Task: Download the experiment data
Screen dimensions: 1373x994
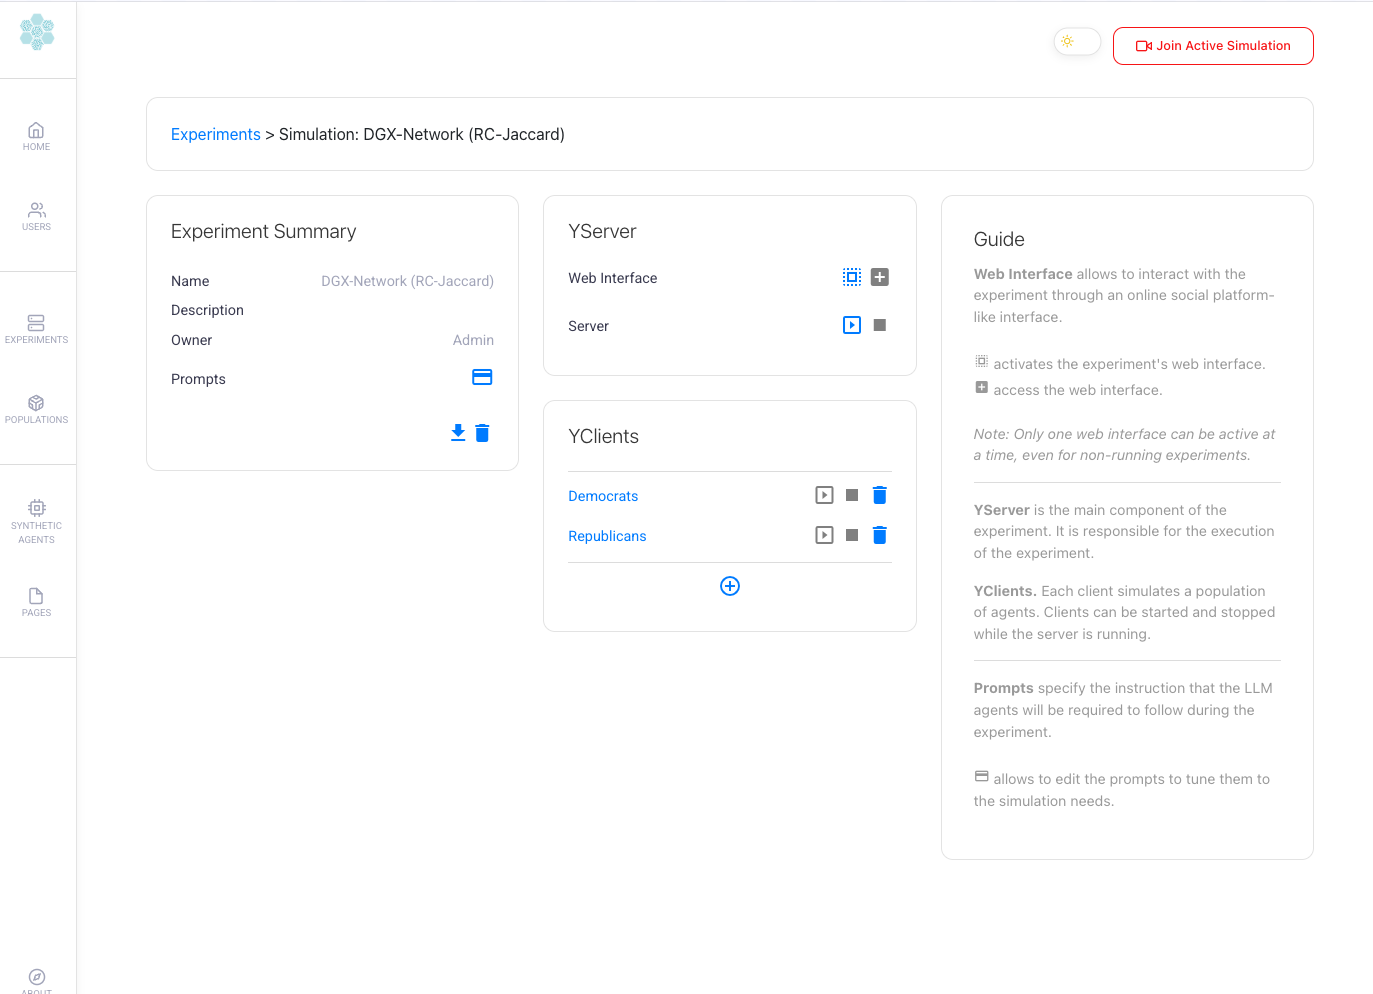Action: [458, 432]
